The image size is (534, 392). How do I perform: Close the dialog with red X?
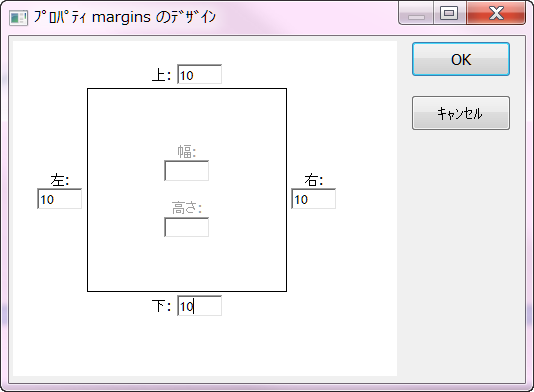coord(496,14)
